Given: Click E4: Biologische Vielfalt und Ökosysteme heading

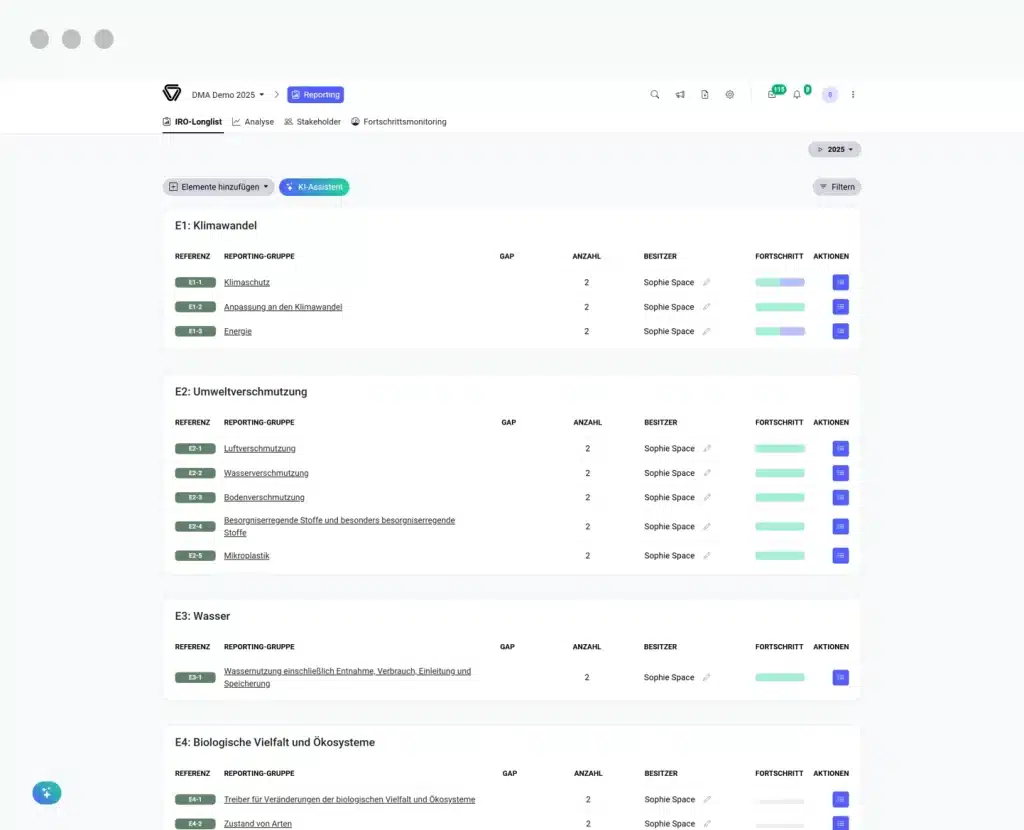Looking at the screenshot, I should click(x=275, y=742).
